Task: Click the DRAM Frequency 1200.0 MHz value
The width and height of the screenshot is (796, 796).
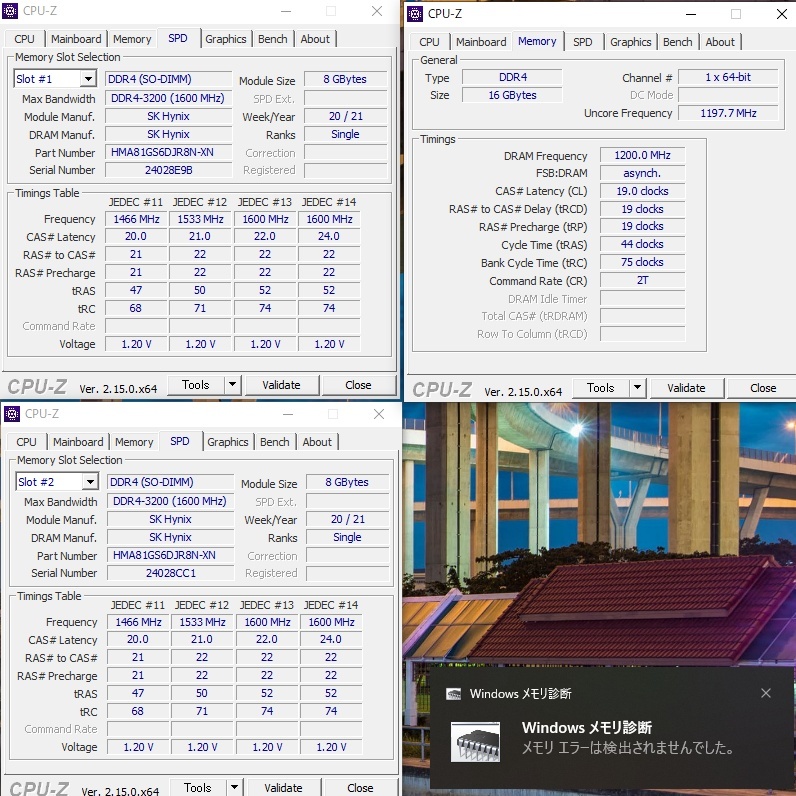Action: point(642,155)
